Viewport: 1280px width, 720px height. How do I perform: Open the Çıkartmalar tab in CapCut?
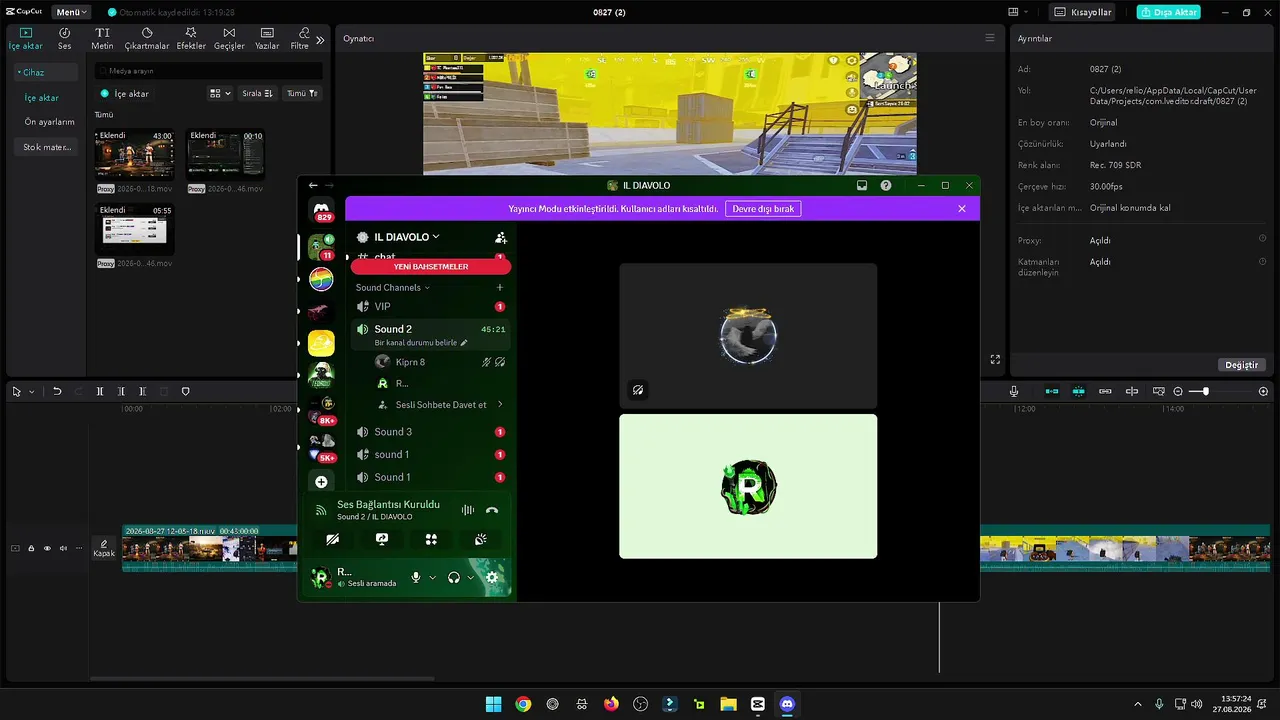pos(147,38)
